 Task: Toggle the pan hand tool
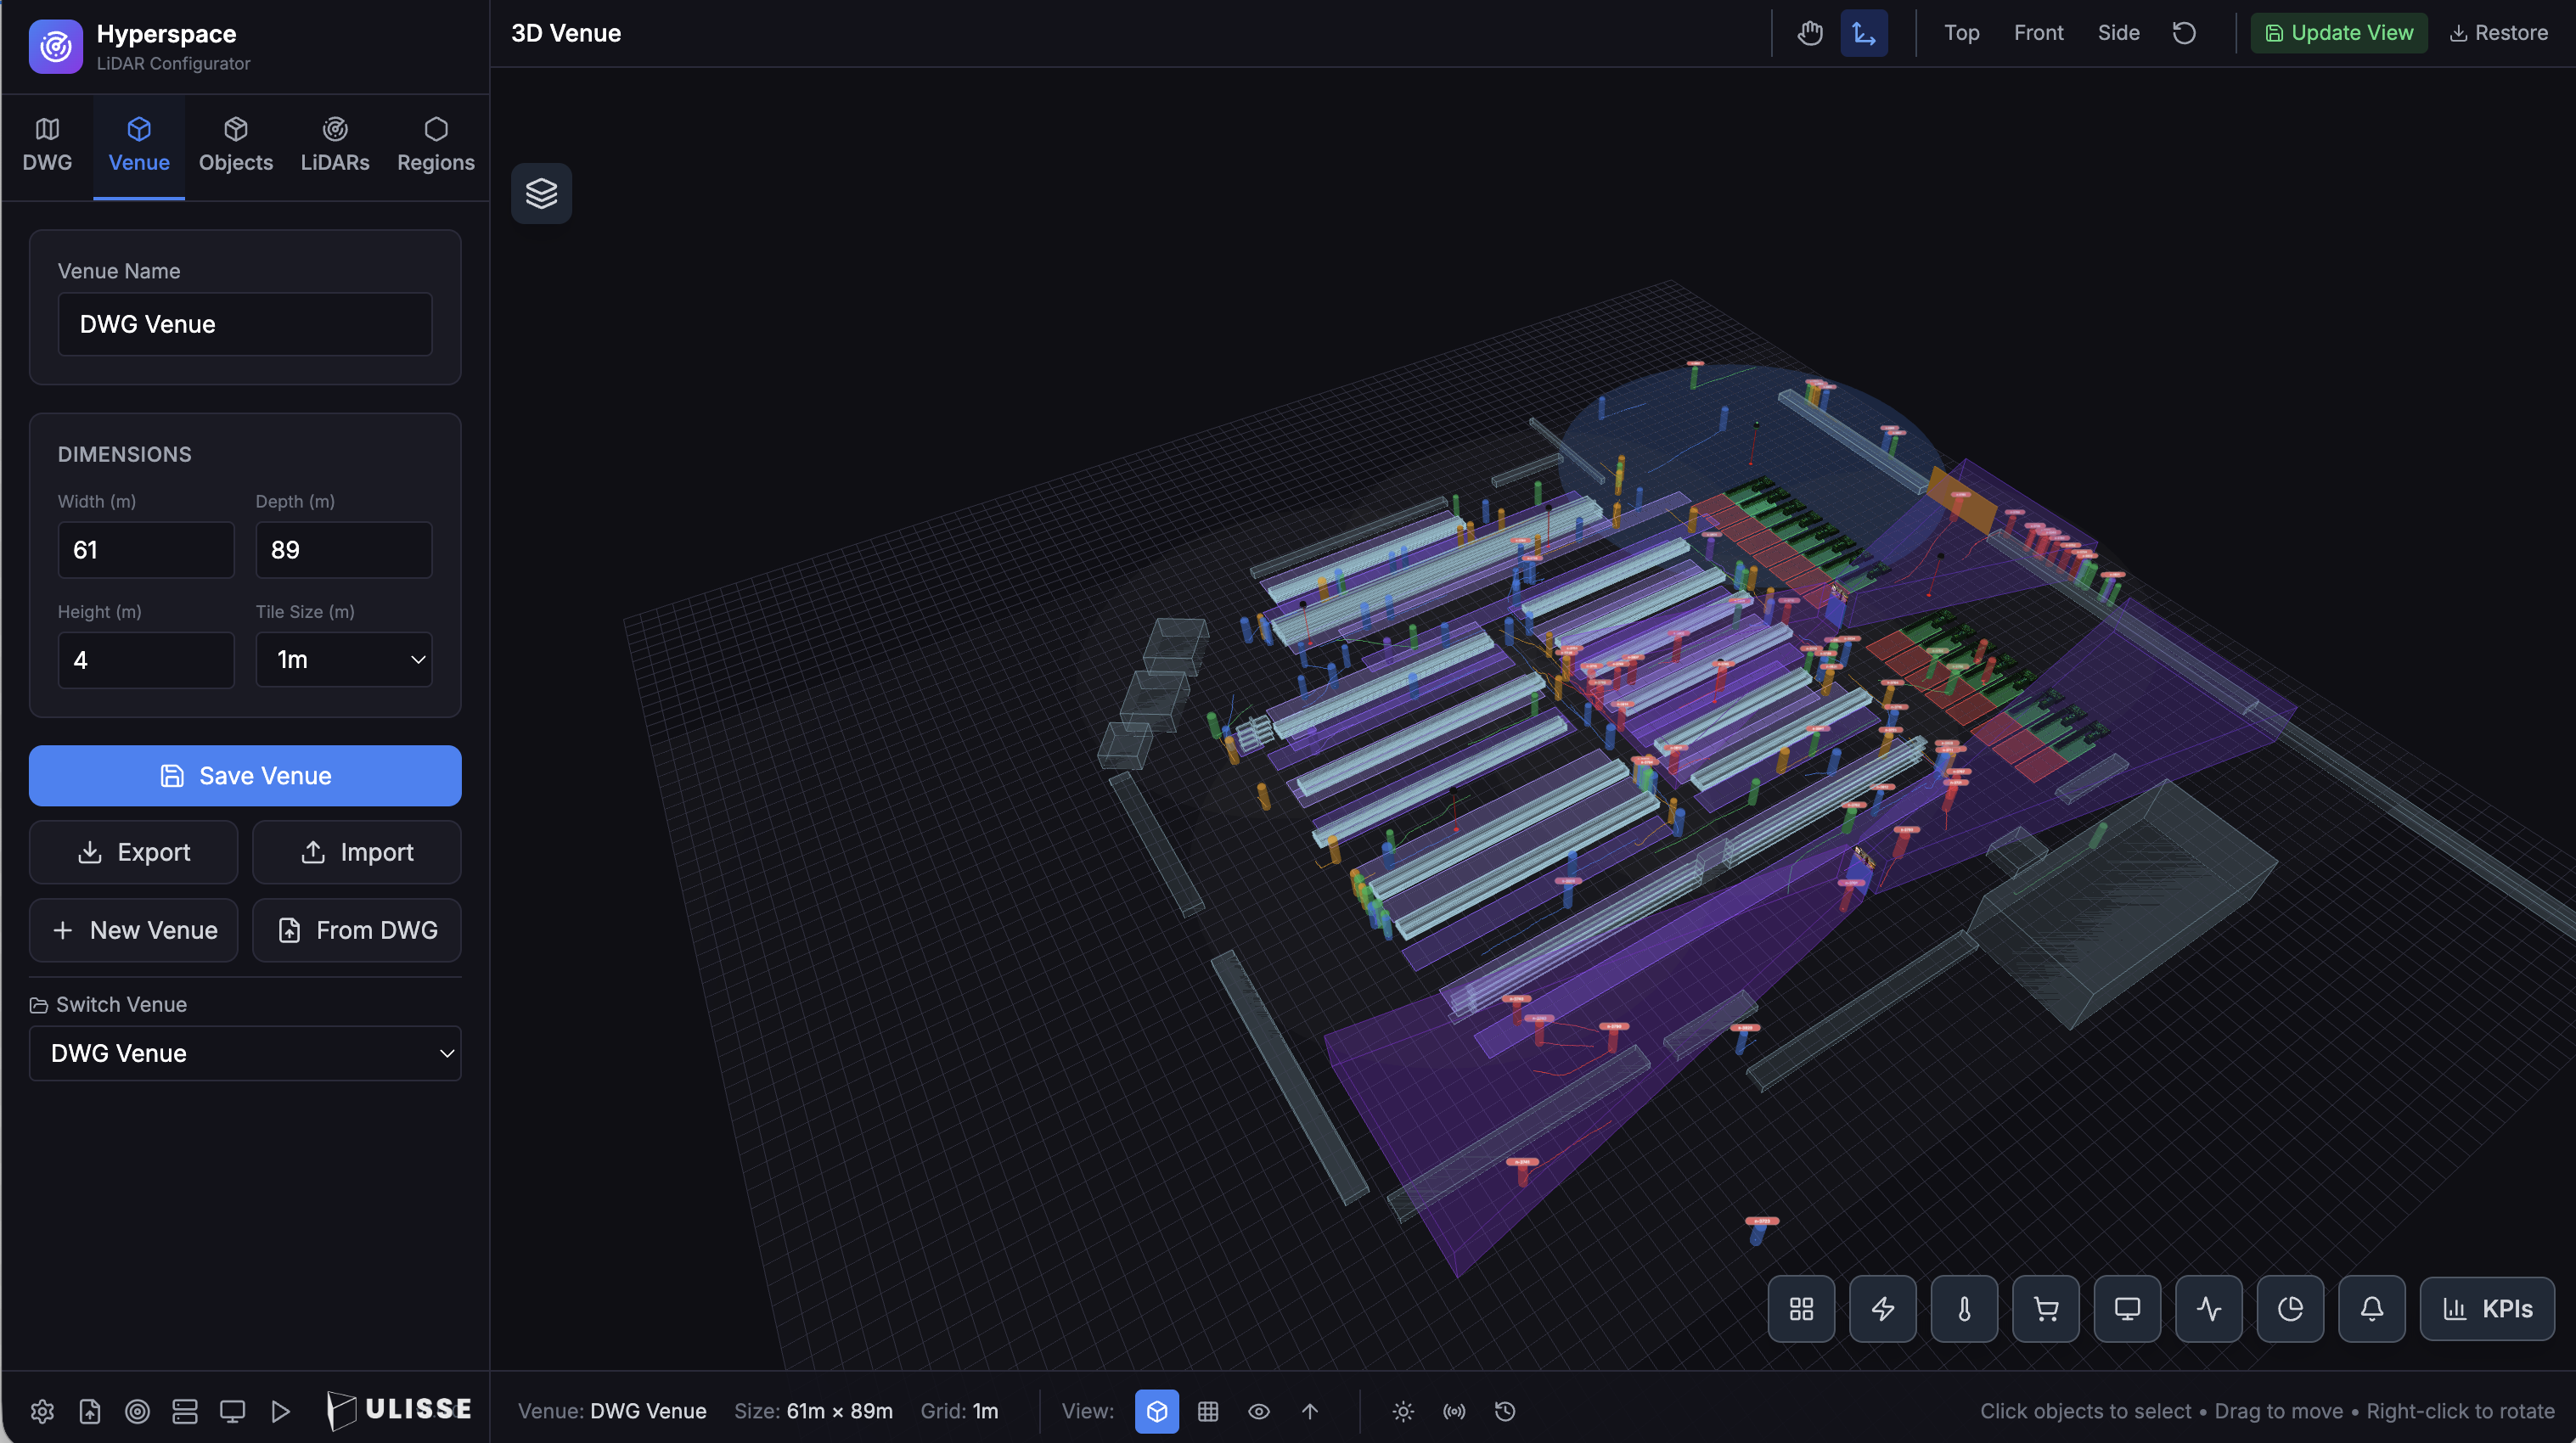pos(1809,33)
